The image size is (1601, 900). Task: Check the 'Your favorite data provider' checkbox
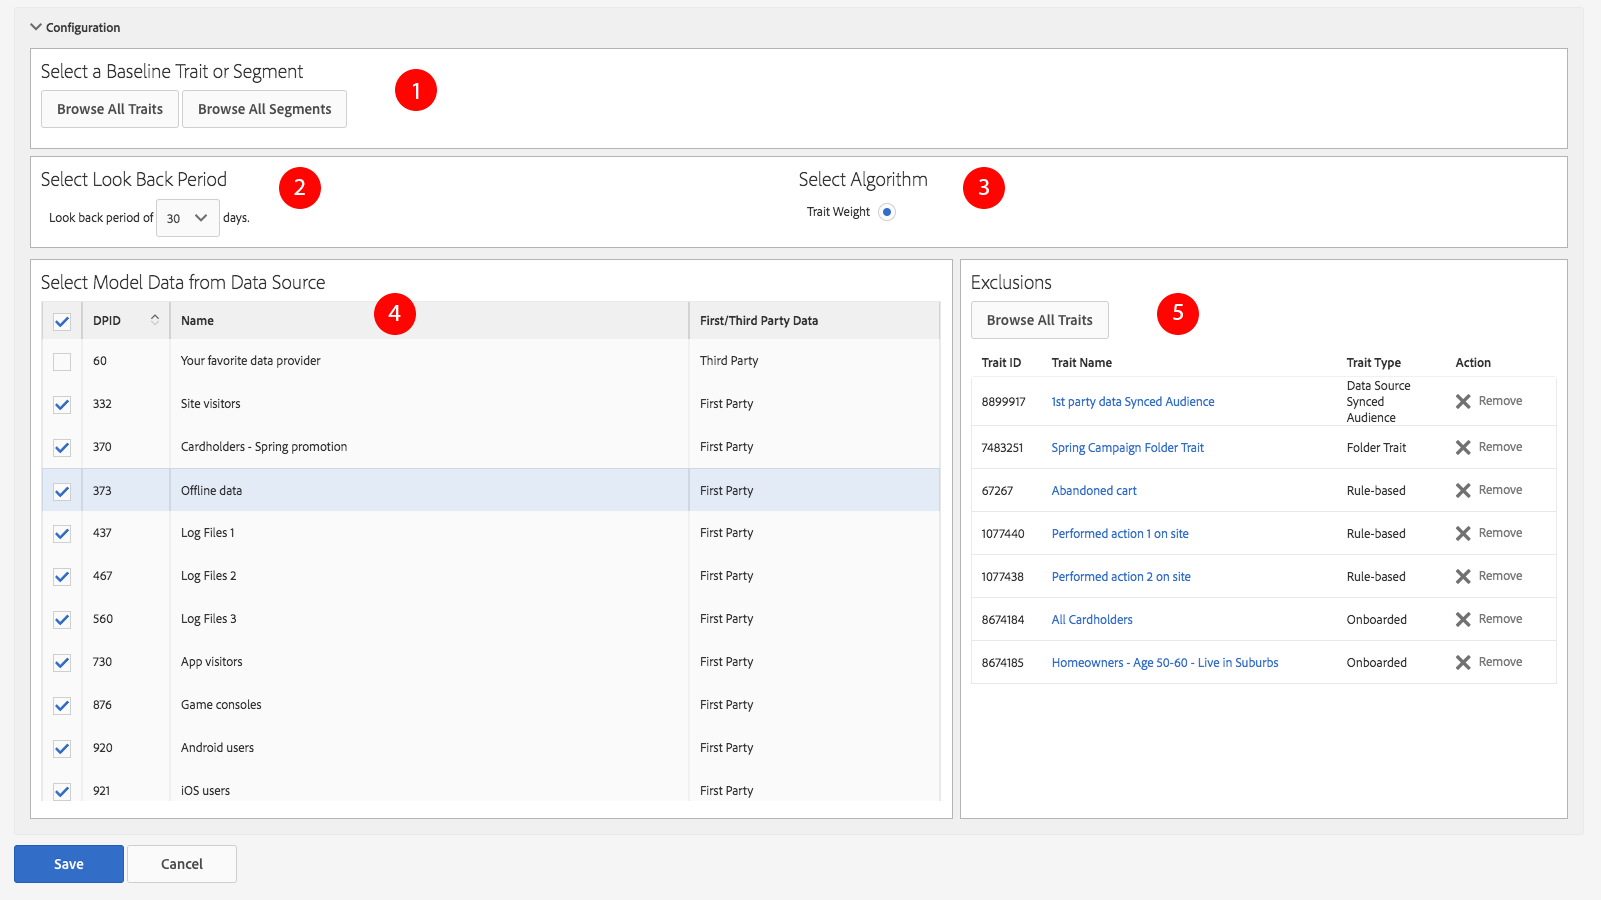pos(62,362)
